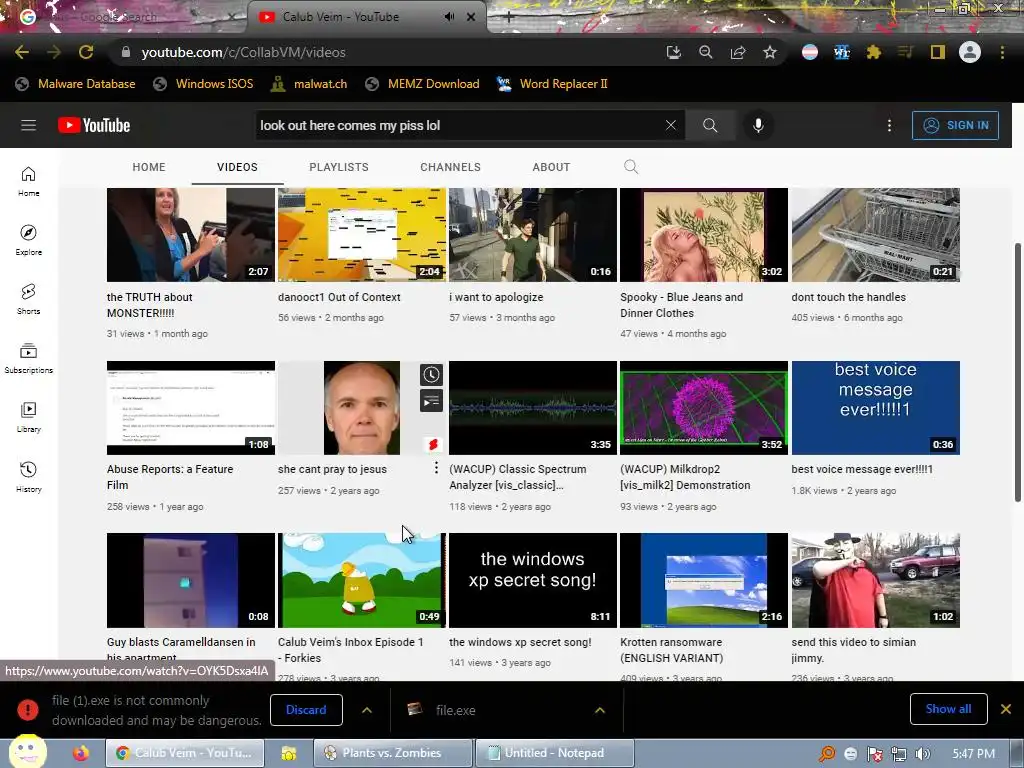Add 'she cant pray to jesus' to Watch Later
The height and width of the screenshot is (768, 1024).
pos(431,374)
